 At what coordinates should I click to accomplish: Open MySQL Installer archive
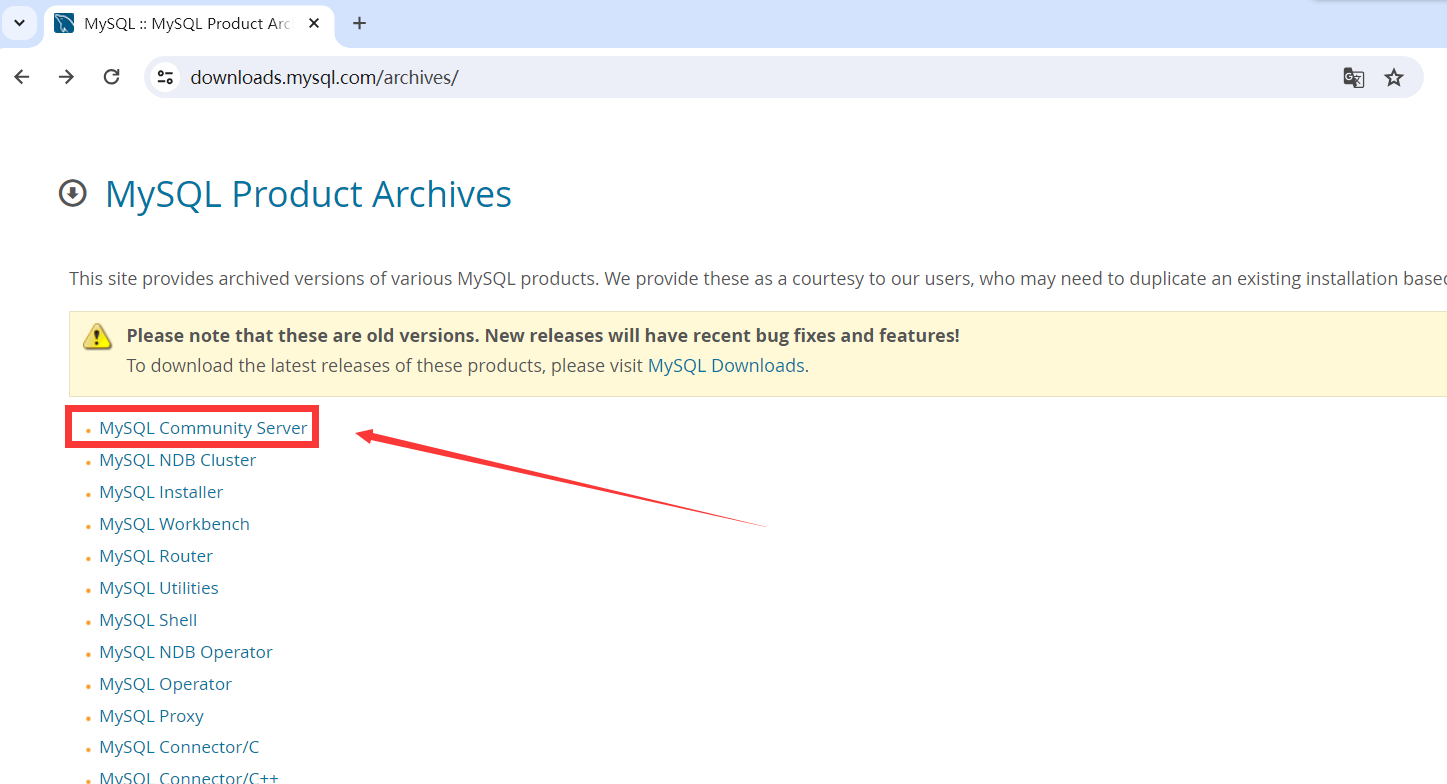(x=161, y=492)
